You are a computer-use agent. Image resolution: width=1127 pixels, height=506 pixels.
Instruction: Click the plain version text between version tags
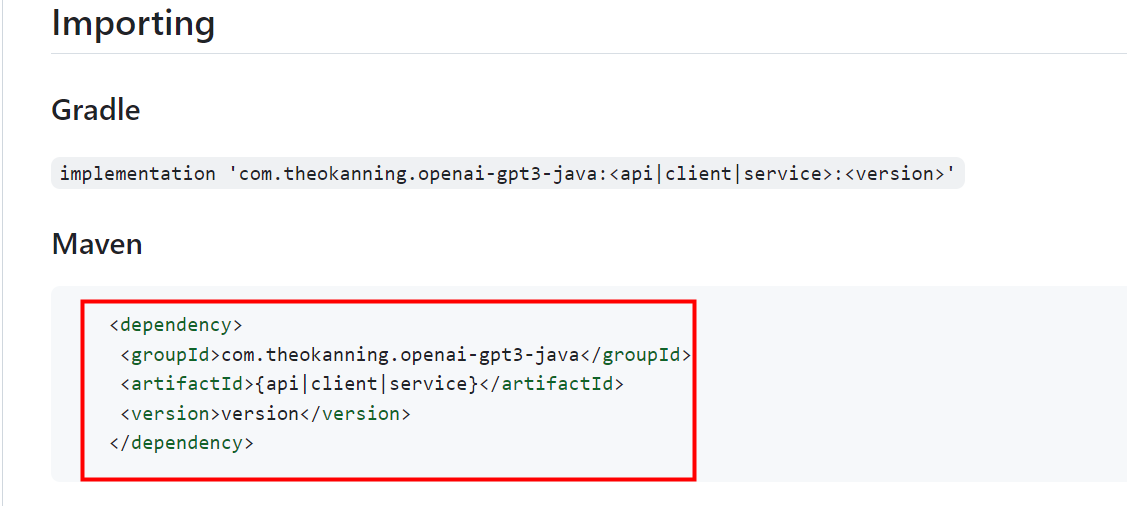259,414
